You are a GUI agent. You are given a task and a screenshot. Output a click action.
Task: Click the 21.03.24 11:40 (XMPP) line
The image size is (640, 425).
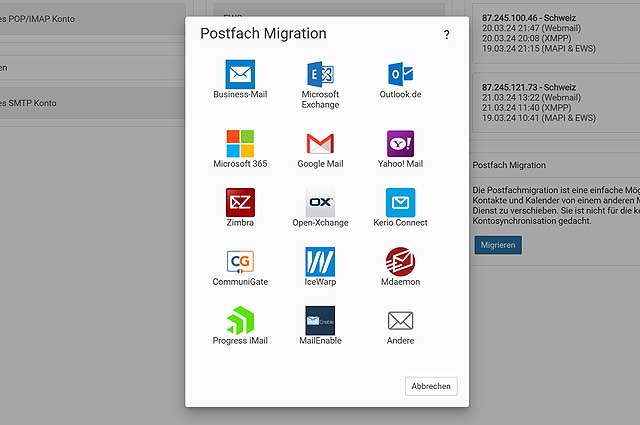coord(526,108)
